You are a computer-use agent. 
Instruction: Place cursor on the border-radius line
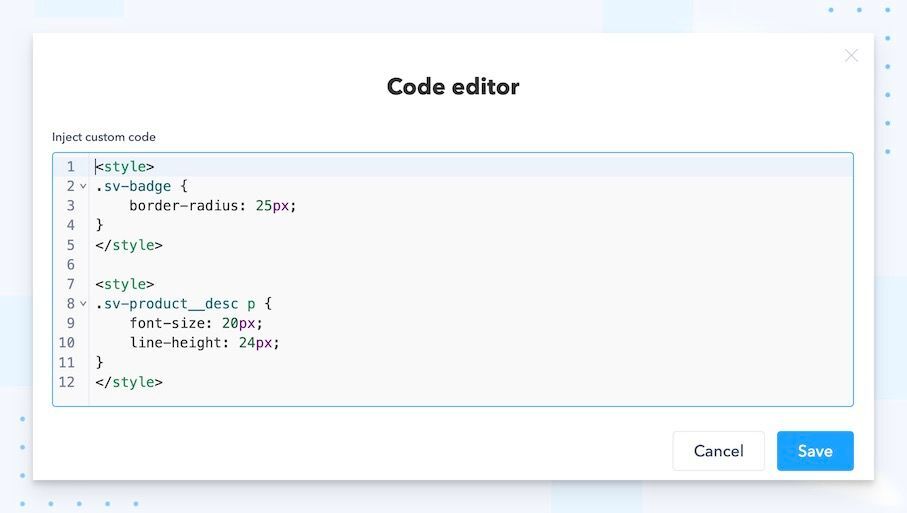[x=212, y=206]
